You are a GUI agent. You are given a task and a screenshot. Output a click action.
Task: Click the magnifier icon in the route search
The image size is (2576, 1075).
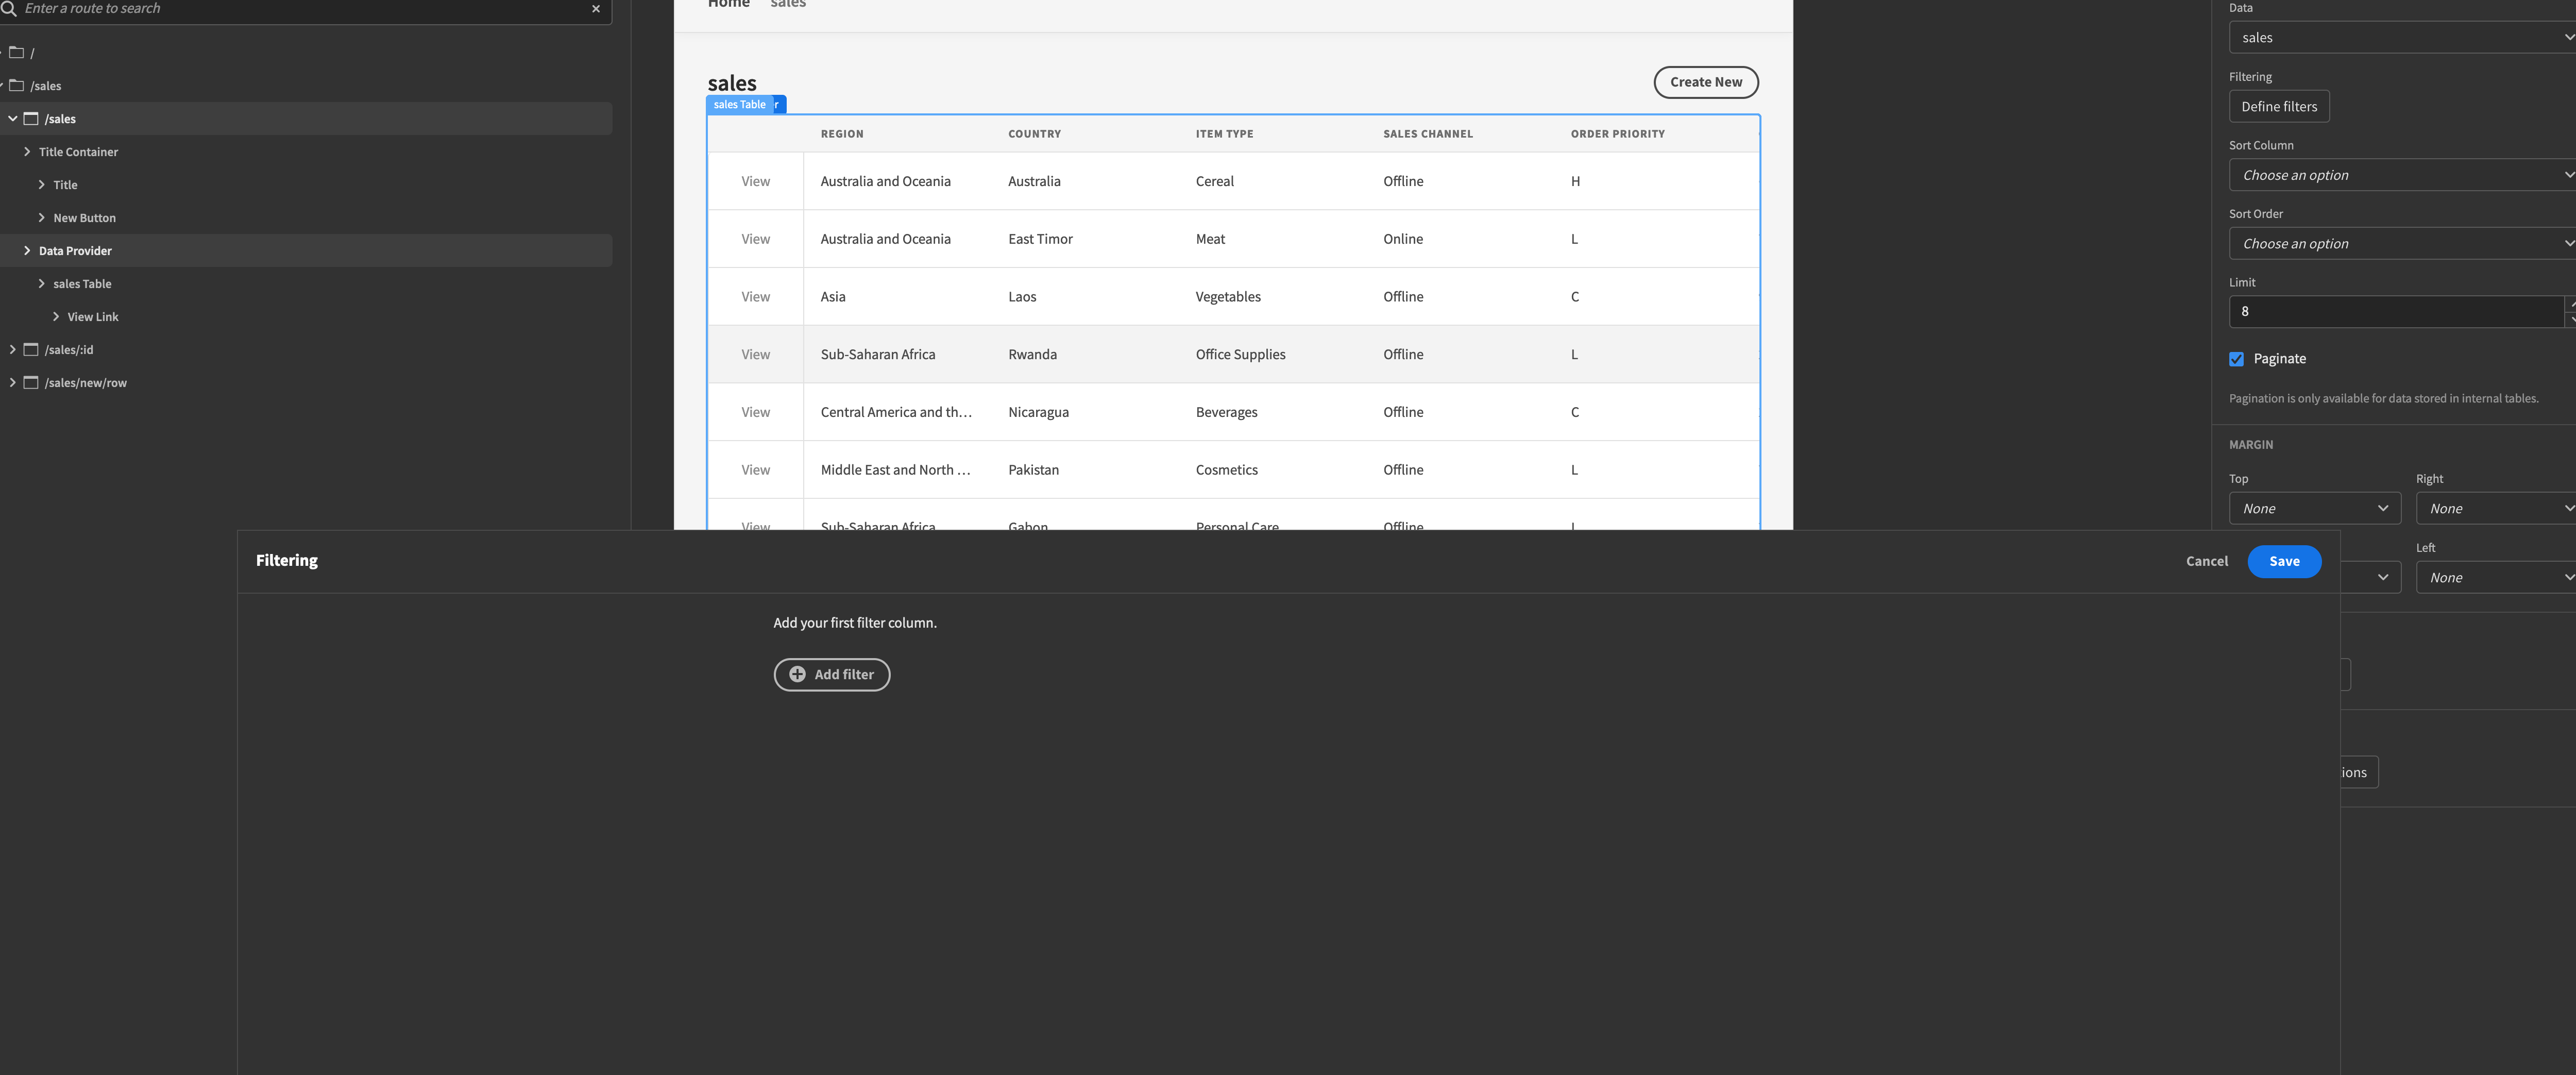click(12, 9)
